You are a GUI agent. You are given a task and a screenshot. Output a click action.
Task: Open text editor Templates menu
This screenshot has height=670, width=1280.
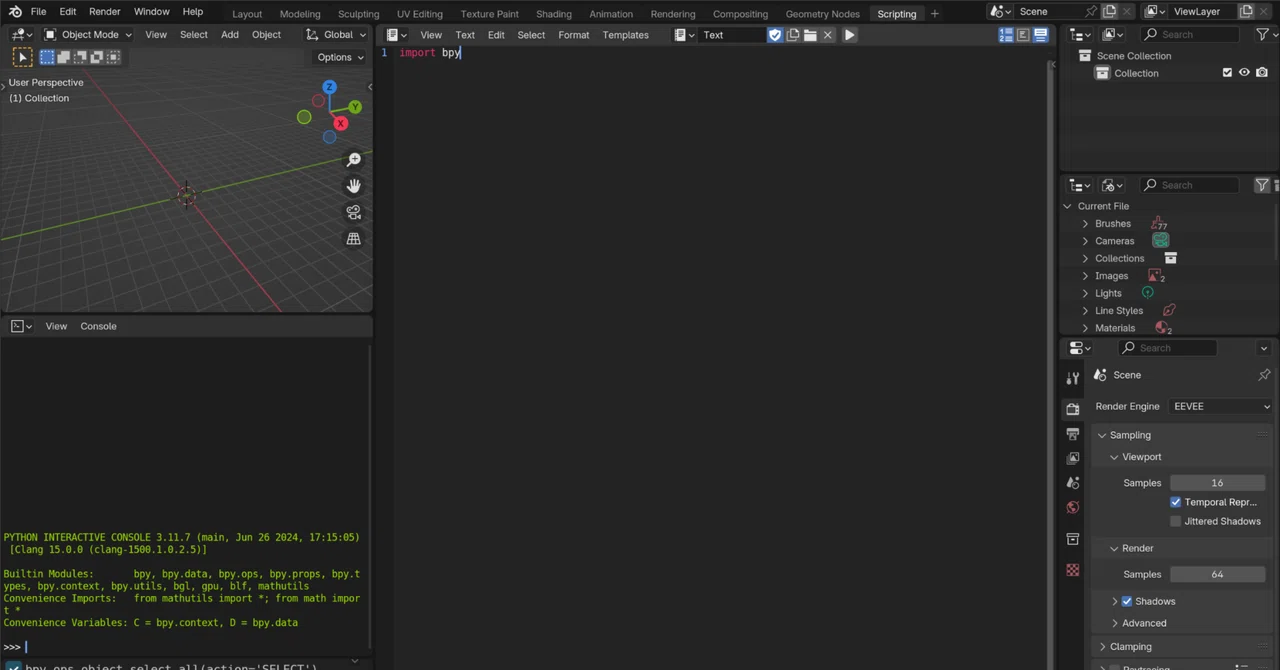pyautogui.click(x=625, y=35)
